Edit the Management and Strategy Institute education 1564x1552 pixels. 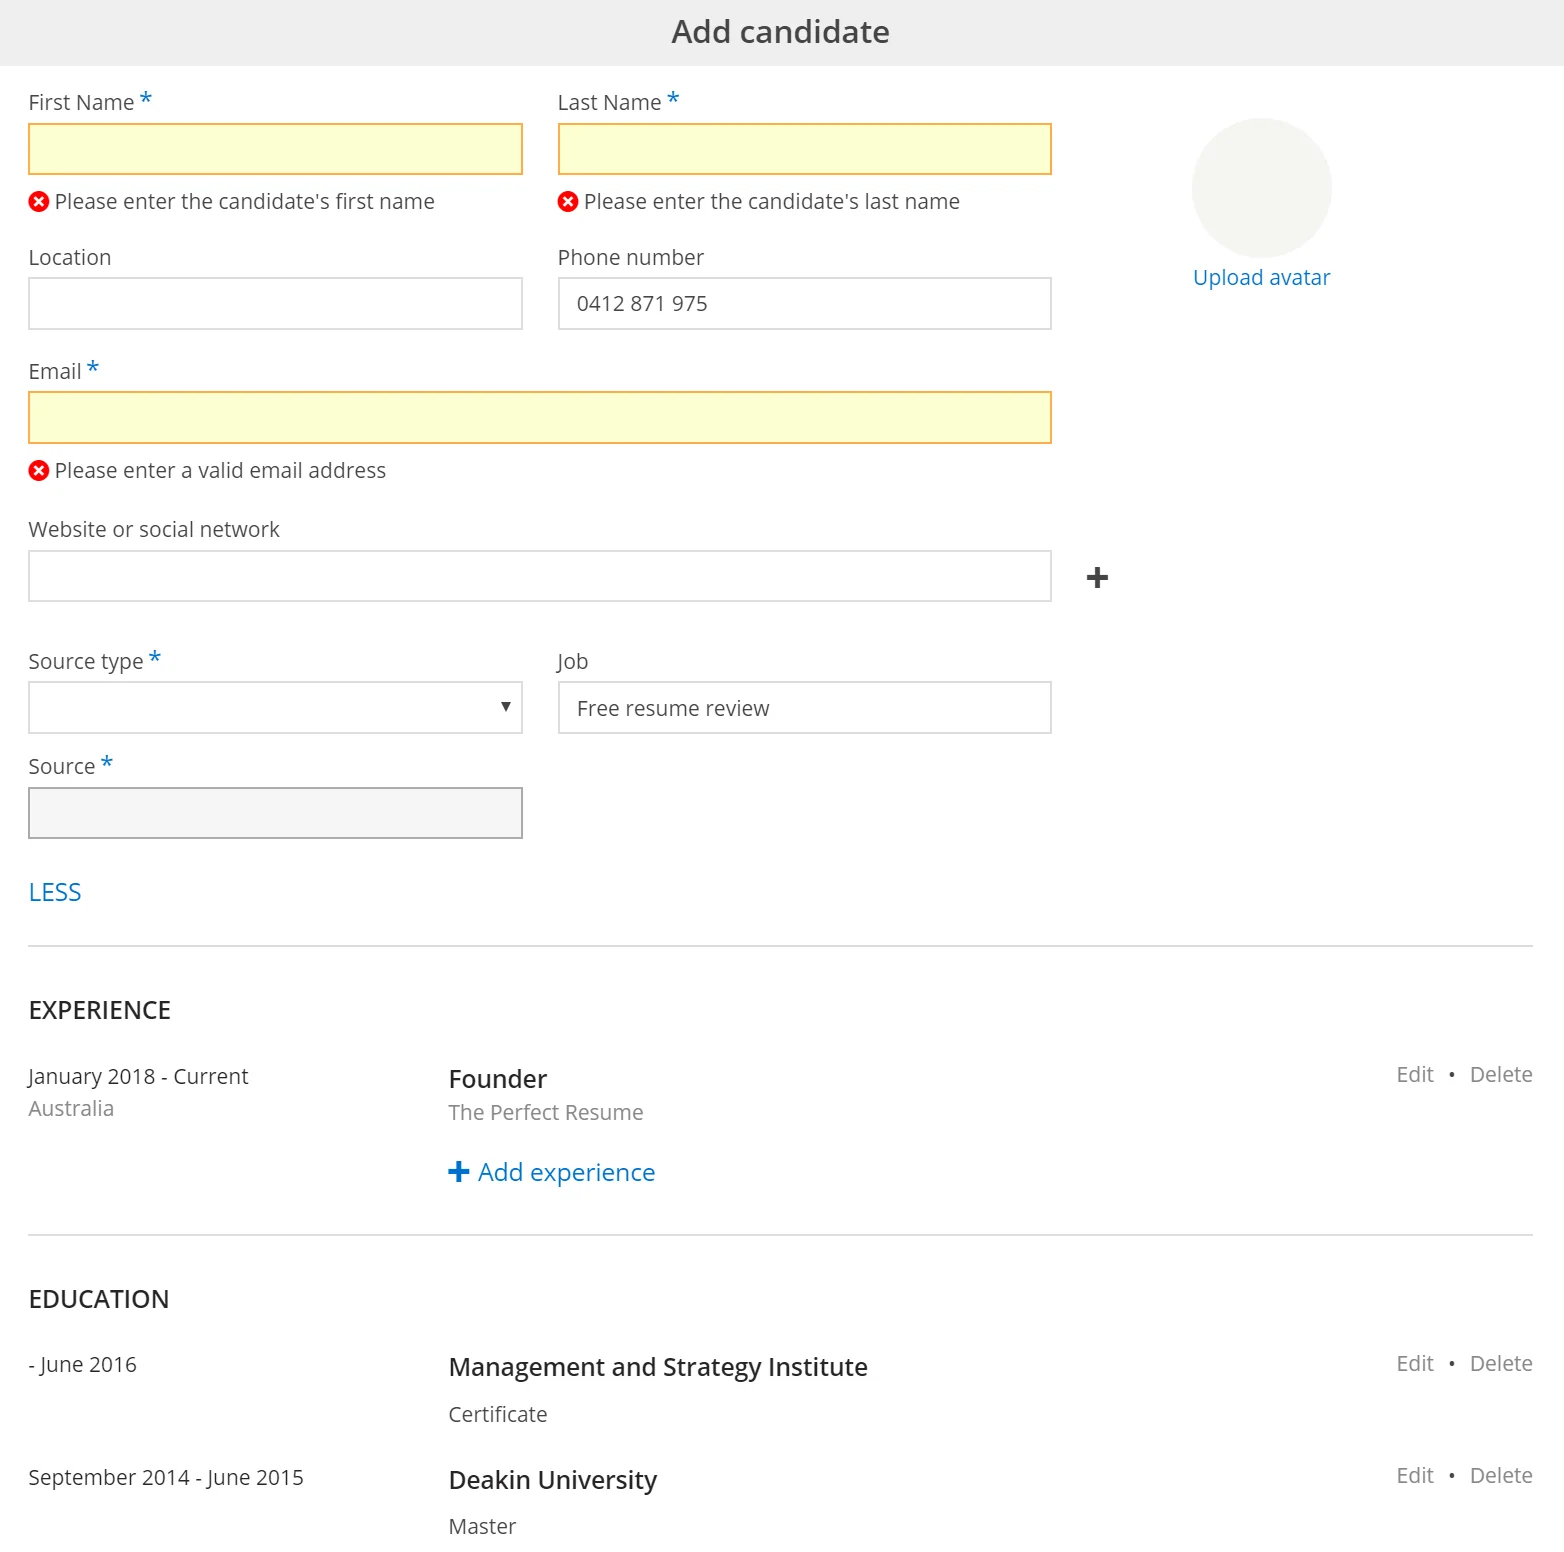(1414, 1363)
